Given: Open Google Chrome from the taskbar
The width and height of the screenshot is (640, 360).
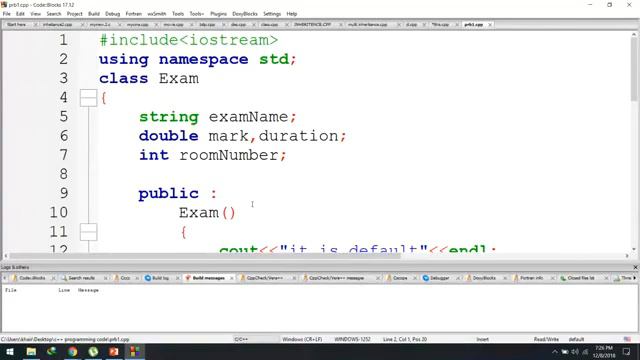Looking at the screenshot, I should pos(73,351).
